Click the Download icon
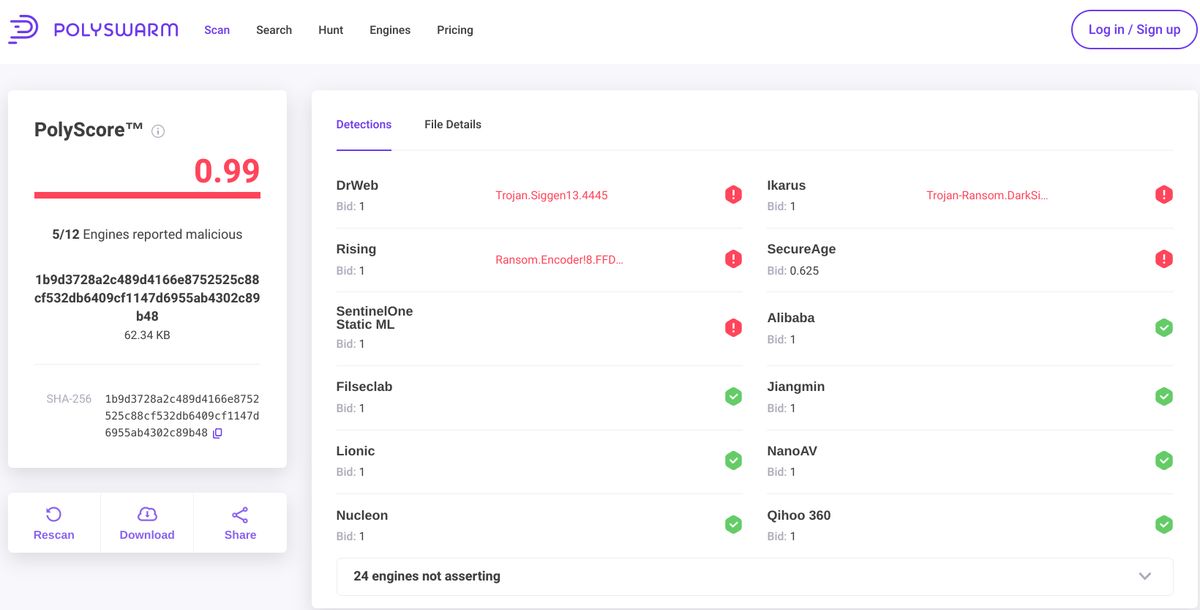Viewport: 1200px width, 610px height. 146,513
